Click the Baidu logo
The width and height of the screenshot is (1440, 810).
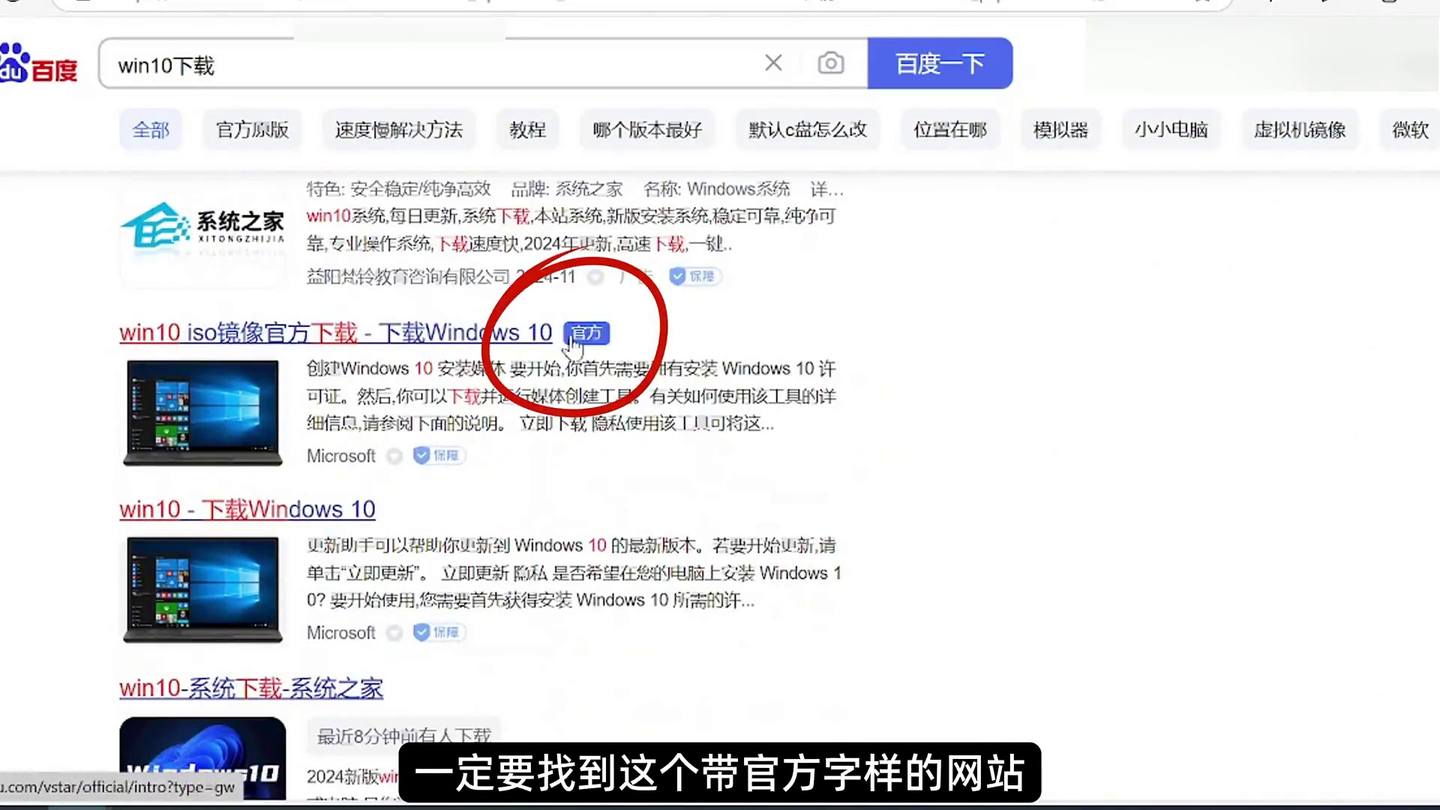click(38, 64)
